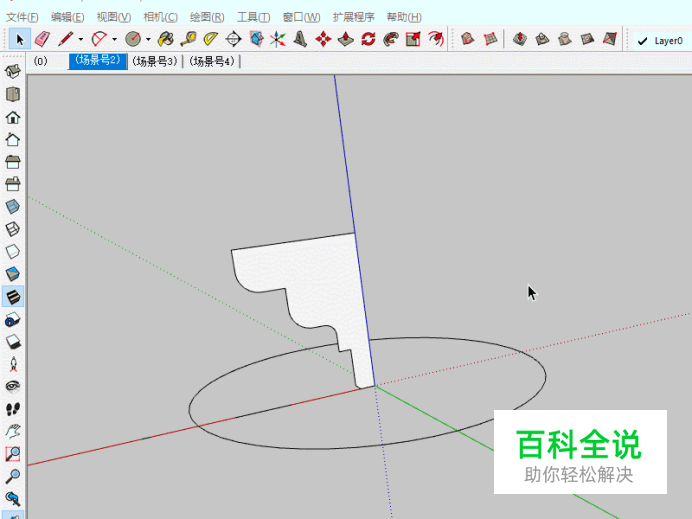Return to previous camera view
Screen dimensions: 692x519
pyautogui.click(x=13, y=499)
